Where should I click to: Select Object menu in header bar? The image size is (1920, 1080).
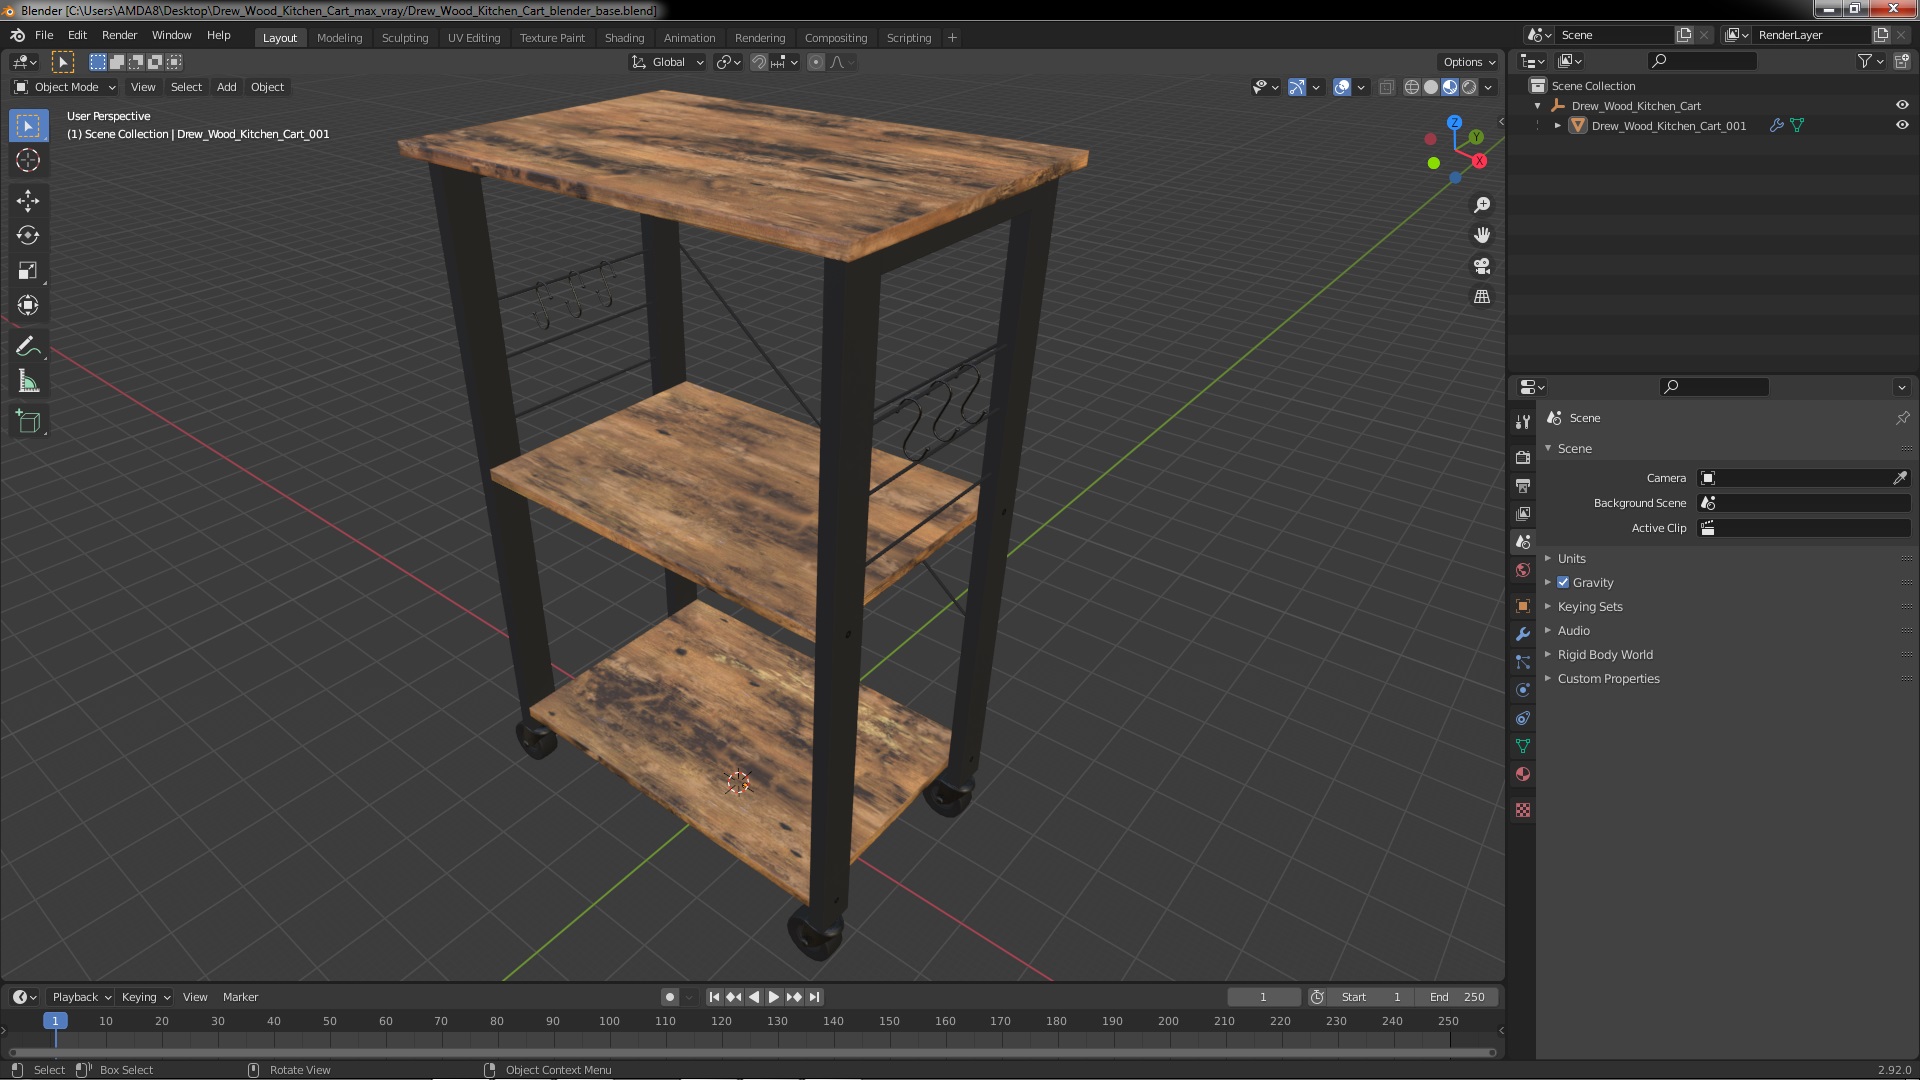(x=266, y=86)
